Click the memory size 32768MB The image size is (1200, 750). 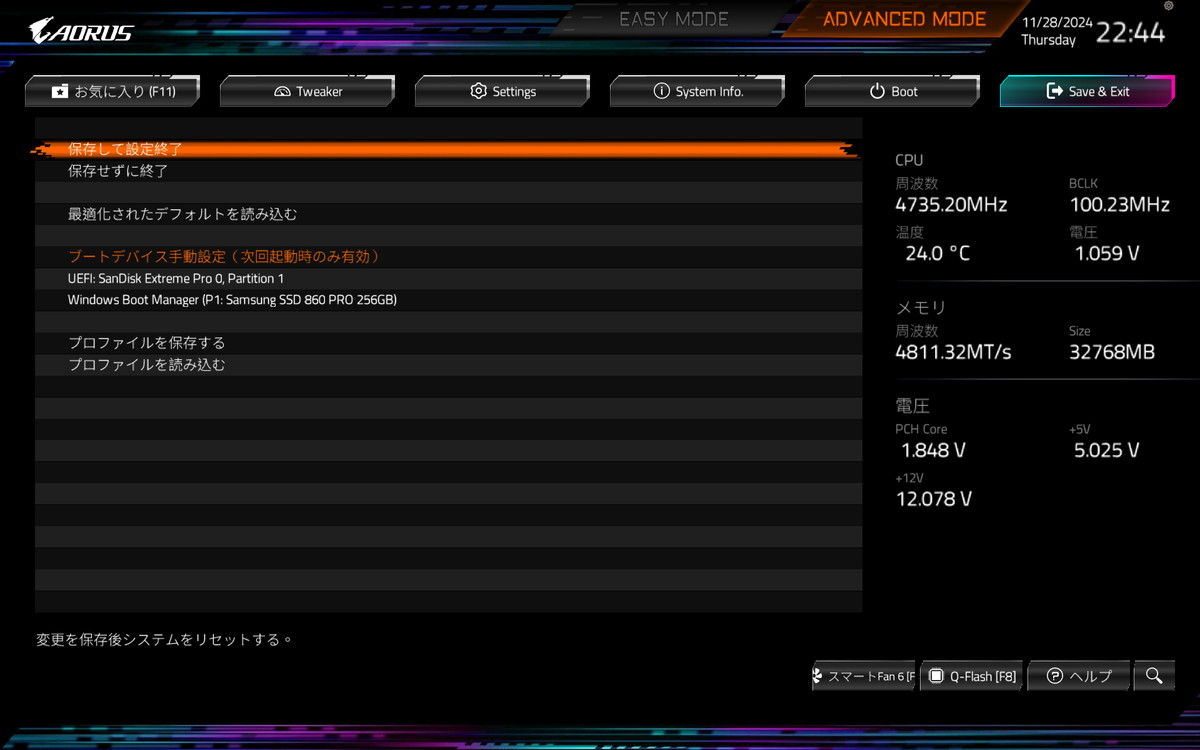[x=1112, y=352]
